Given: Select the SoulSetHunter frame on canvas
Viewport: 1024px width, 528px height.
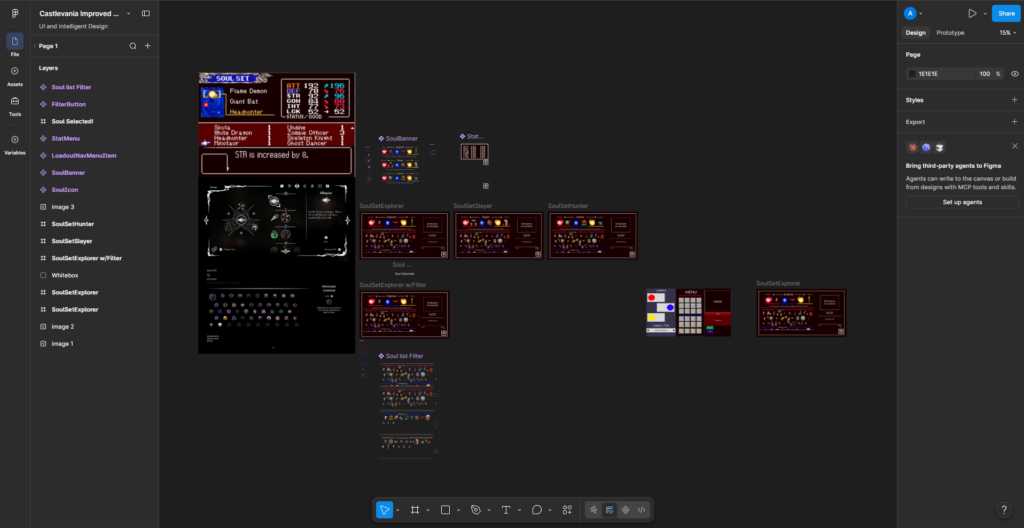Looking at the screenshot, I should pyautogui.click(x=592, y=235).
